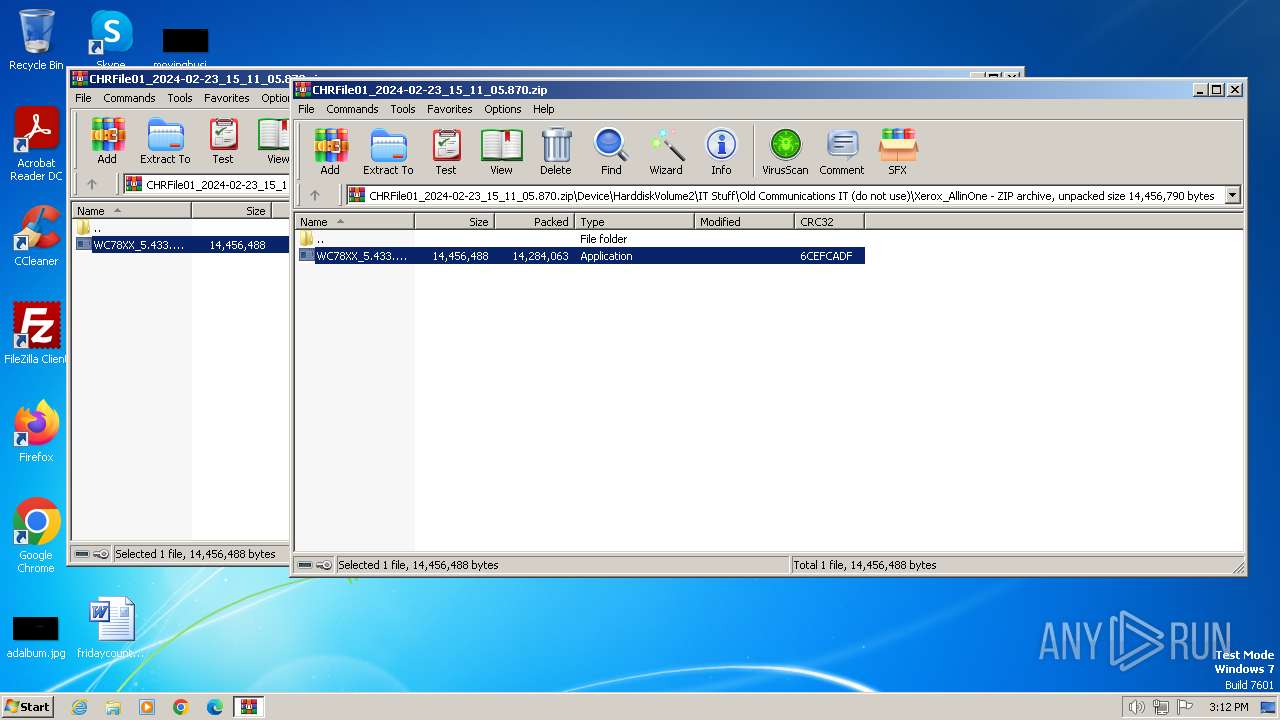Click Test icon in back WinRAR window
This screenshot has width=1280, height=720.
pos(223,141)
